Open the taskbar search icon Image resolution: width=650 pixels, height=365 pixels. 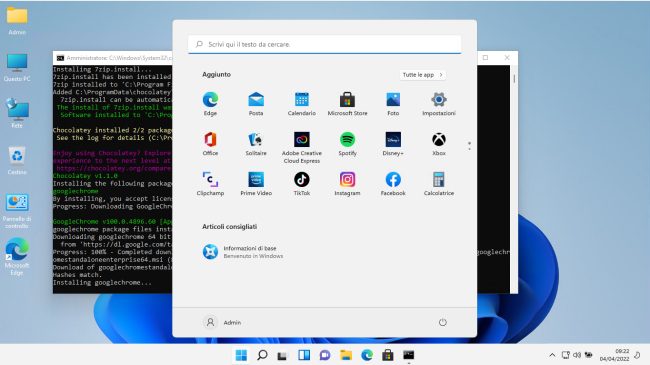click(x=262, y=355)
